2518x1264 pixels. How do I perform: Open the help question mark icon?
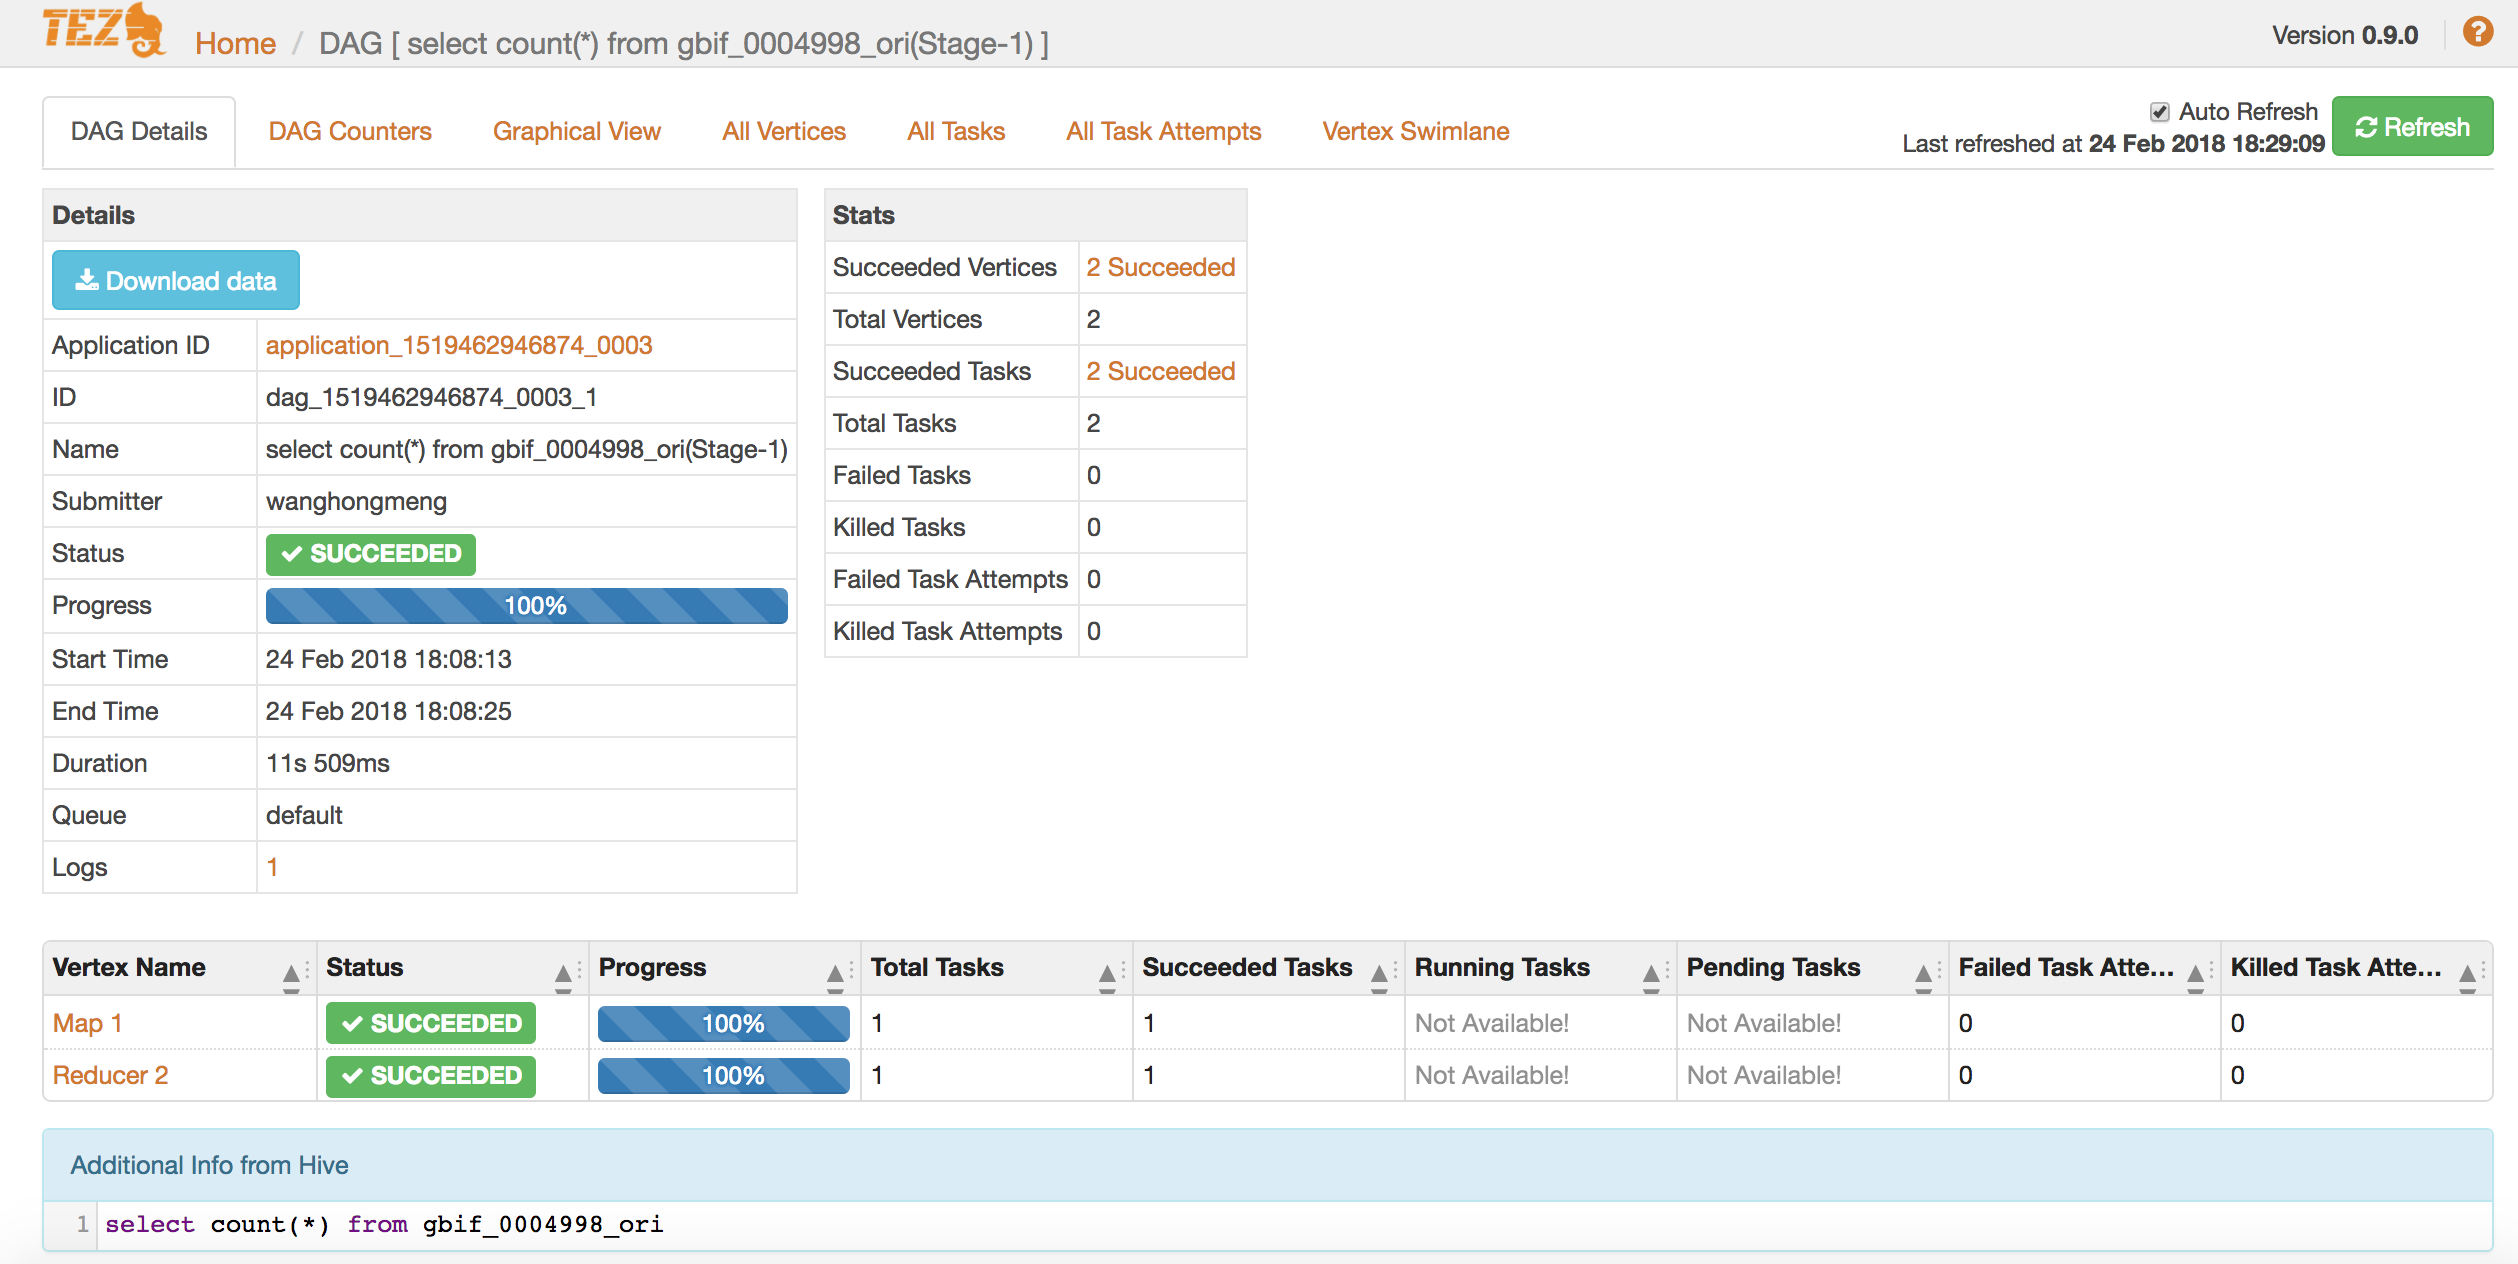[2477, 33]
